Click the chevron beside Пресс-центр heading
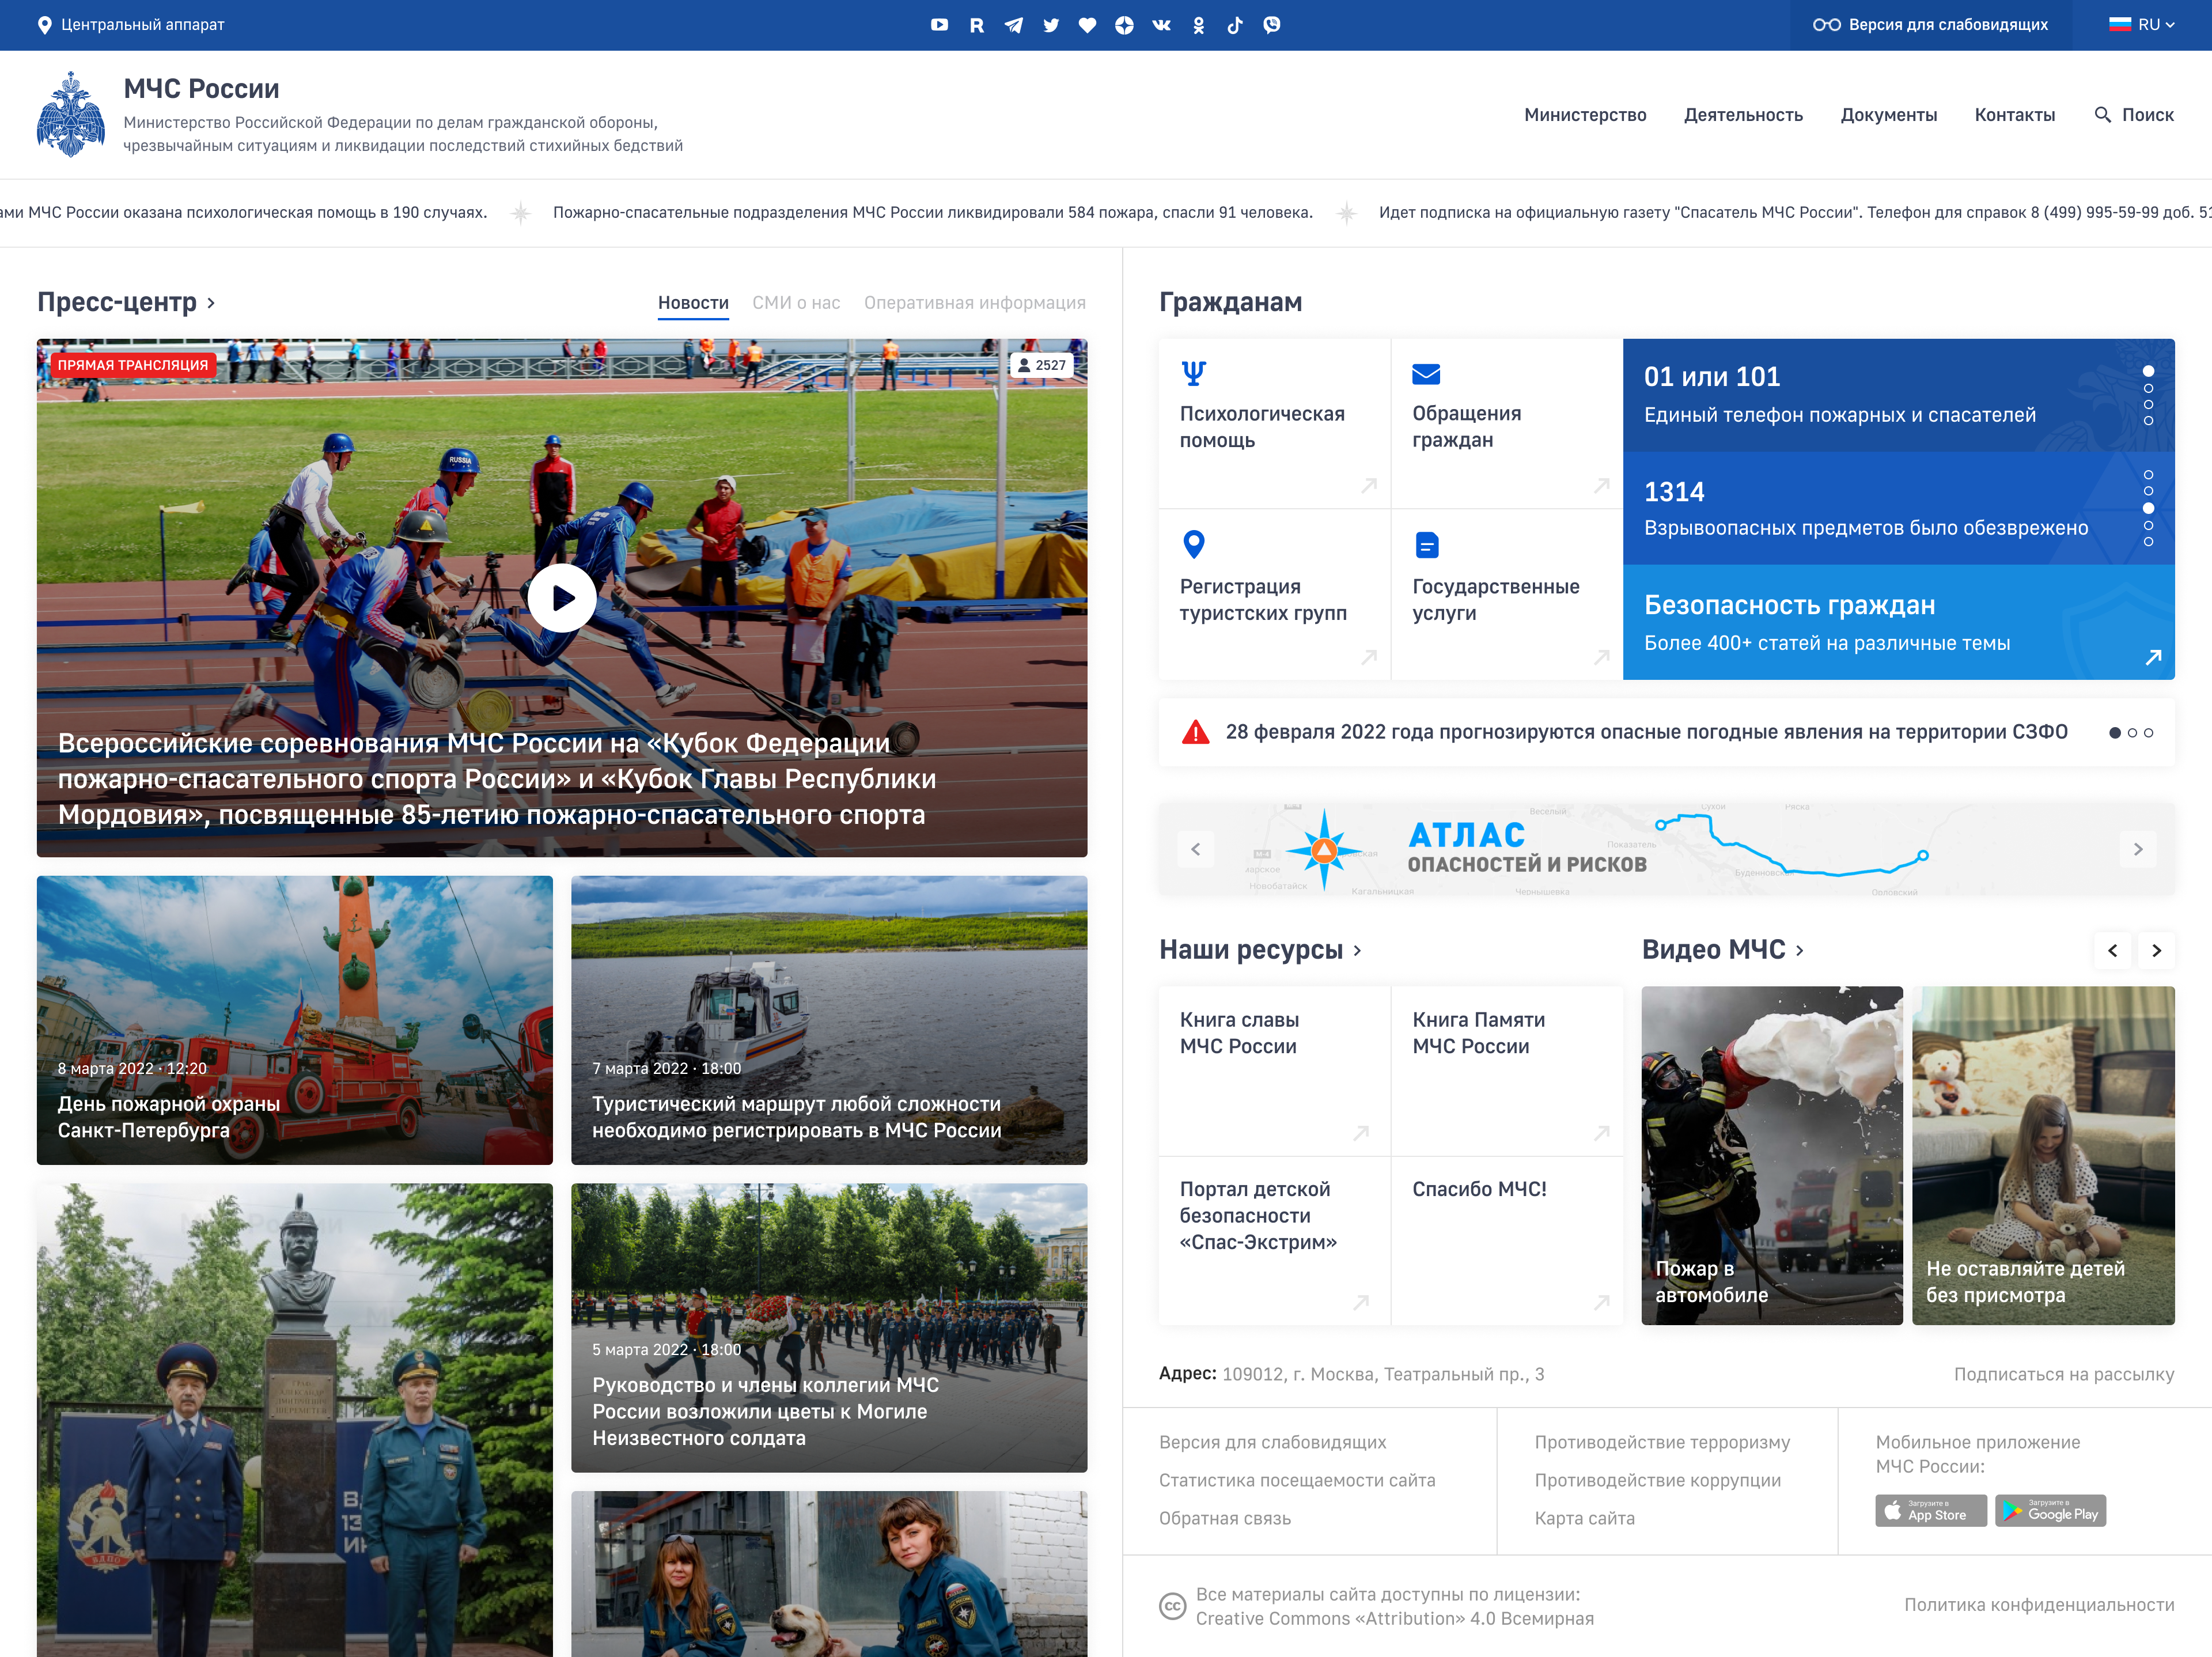 [211, 303]
